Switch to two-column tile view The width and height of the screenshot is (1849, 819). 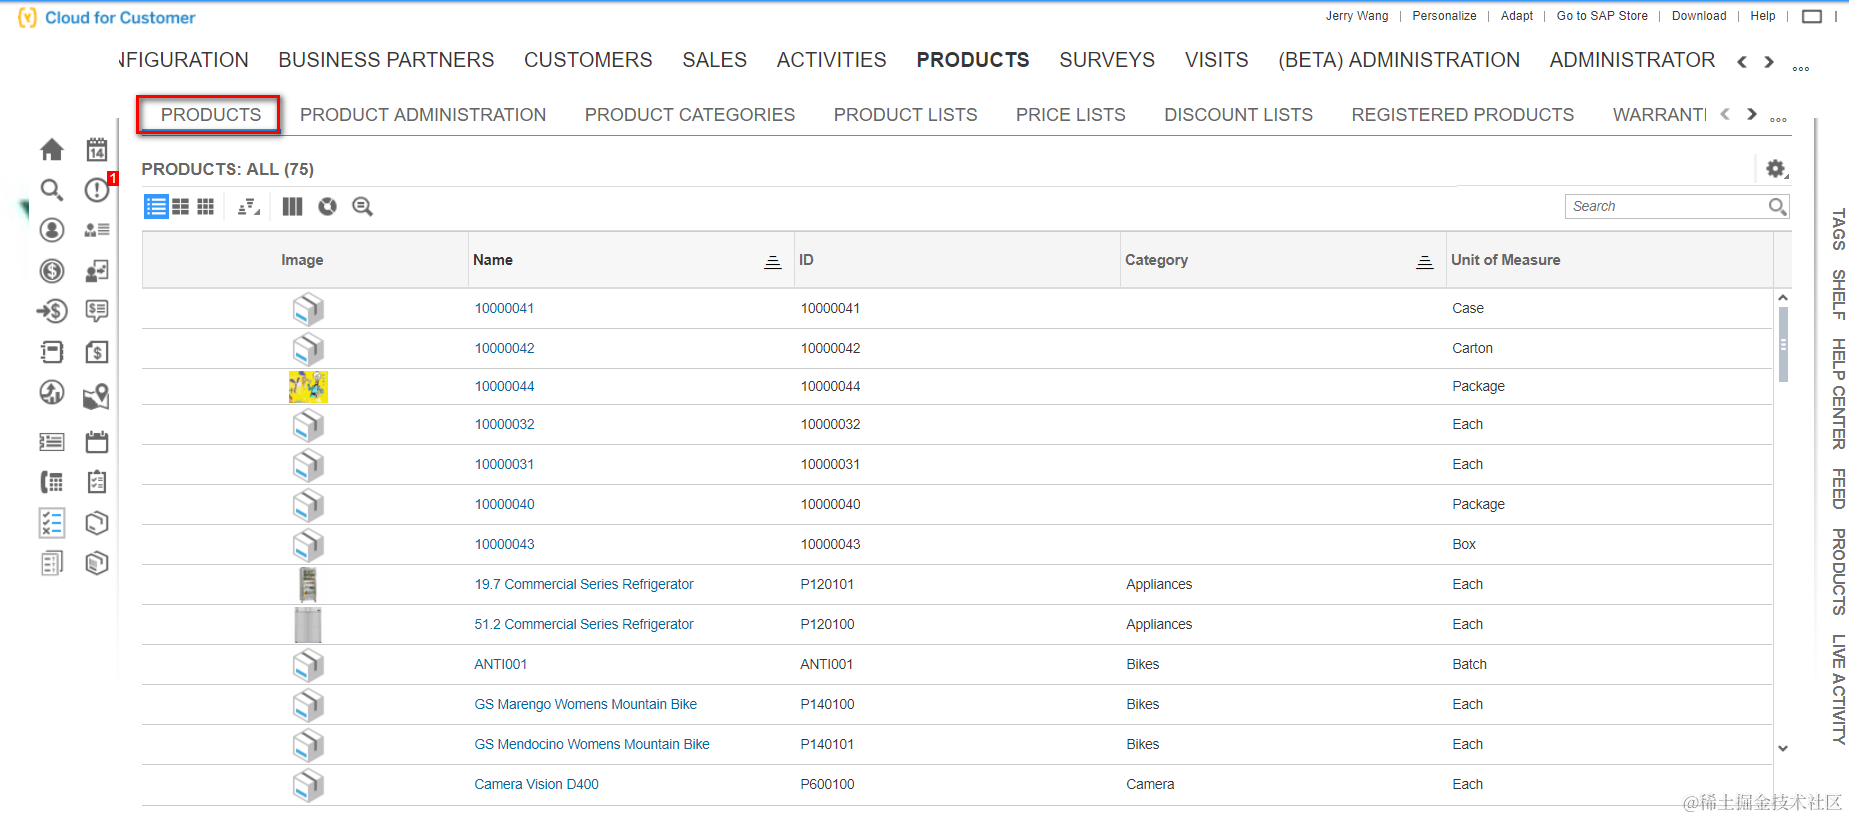coord(181,207)
